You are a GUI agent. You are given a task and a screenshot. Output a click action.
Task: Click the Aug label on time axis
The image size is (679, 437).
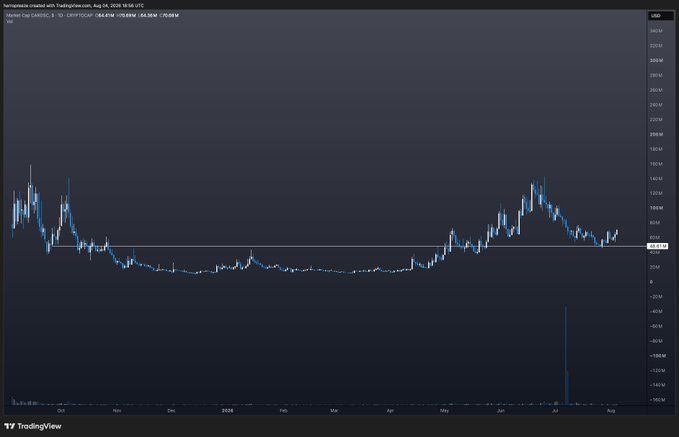[611, 411]
